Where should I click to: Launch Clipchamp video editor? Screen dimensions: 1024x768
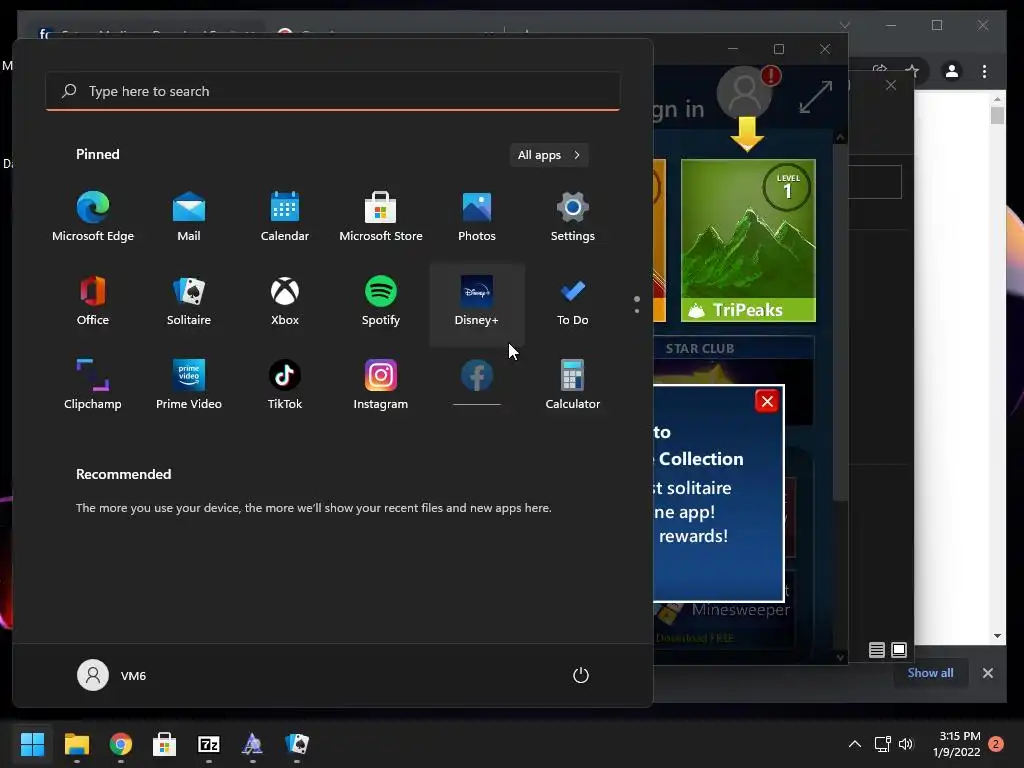tap(93, 385)
